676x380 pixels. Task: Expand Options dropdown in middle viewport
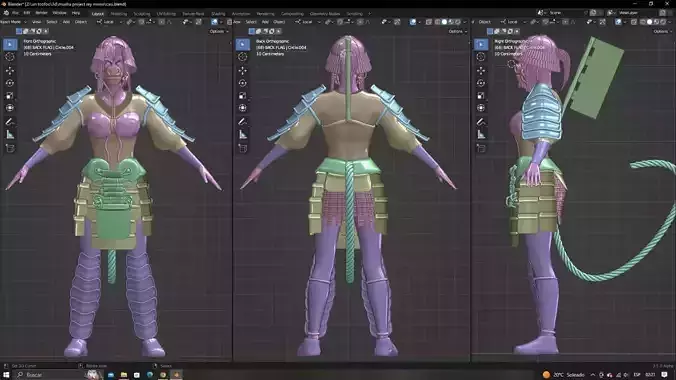coord(457,31)
